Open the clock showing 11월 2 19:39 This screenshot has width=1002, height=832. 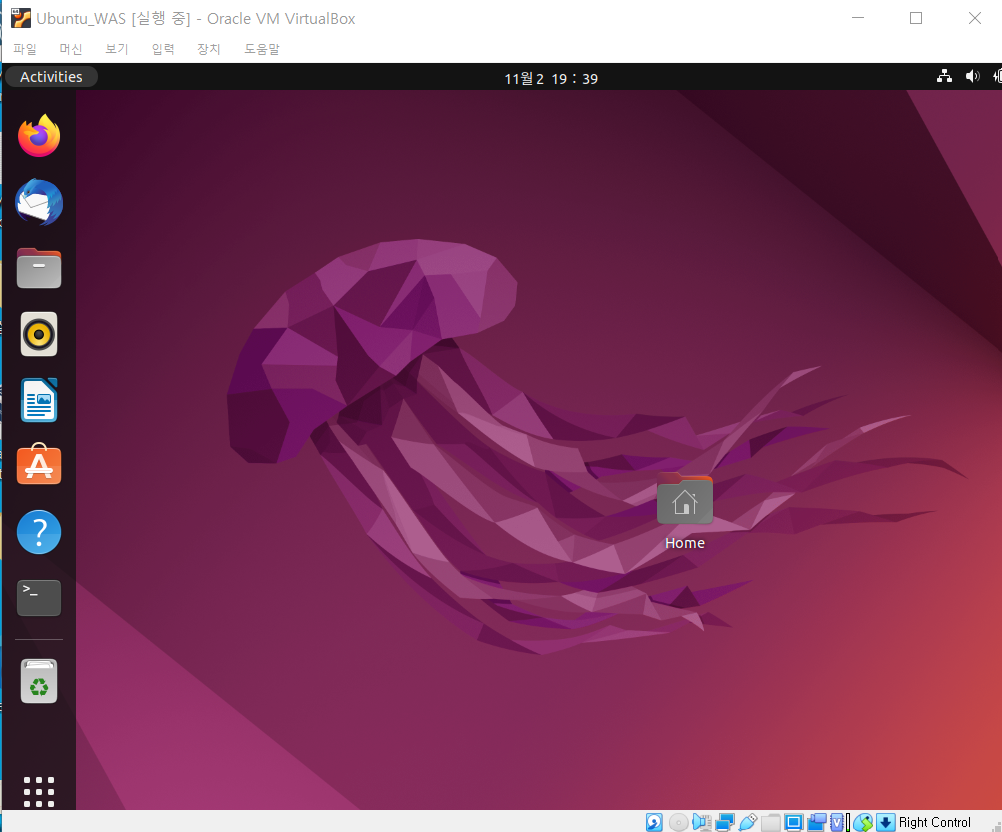551,79
